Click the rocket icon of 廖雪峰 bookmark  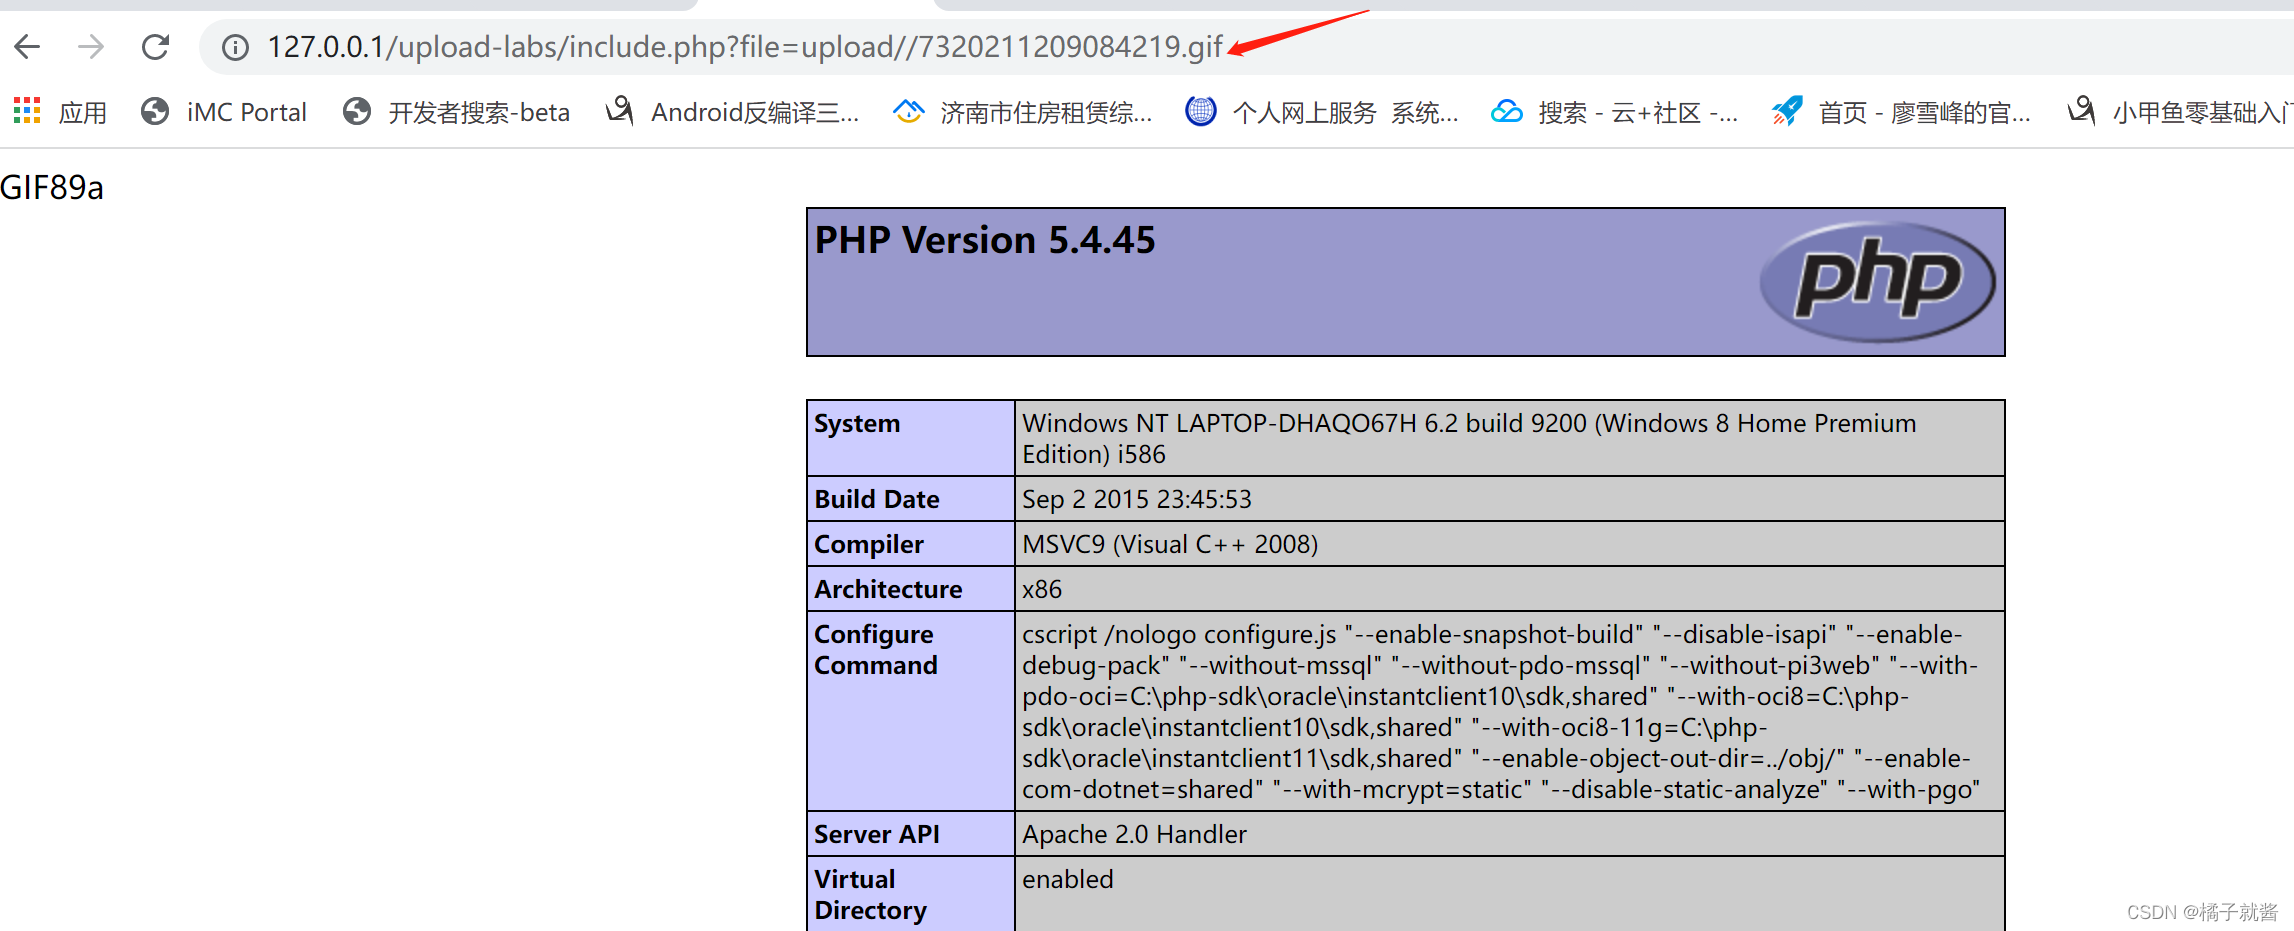coord(1787,111)
